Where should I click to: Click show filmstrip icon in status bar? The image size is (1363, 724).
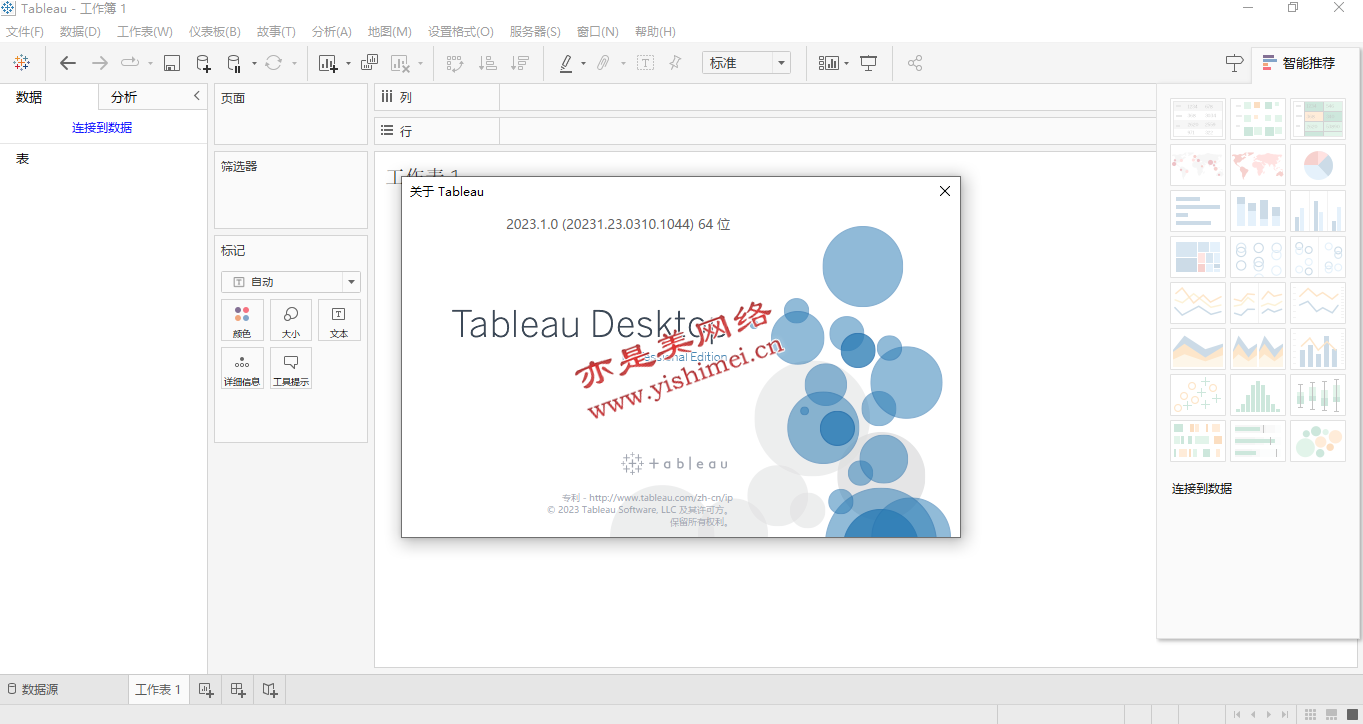(x=1331, y=714)
